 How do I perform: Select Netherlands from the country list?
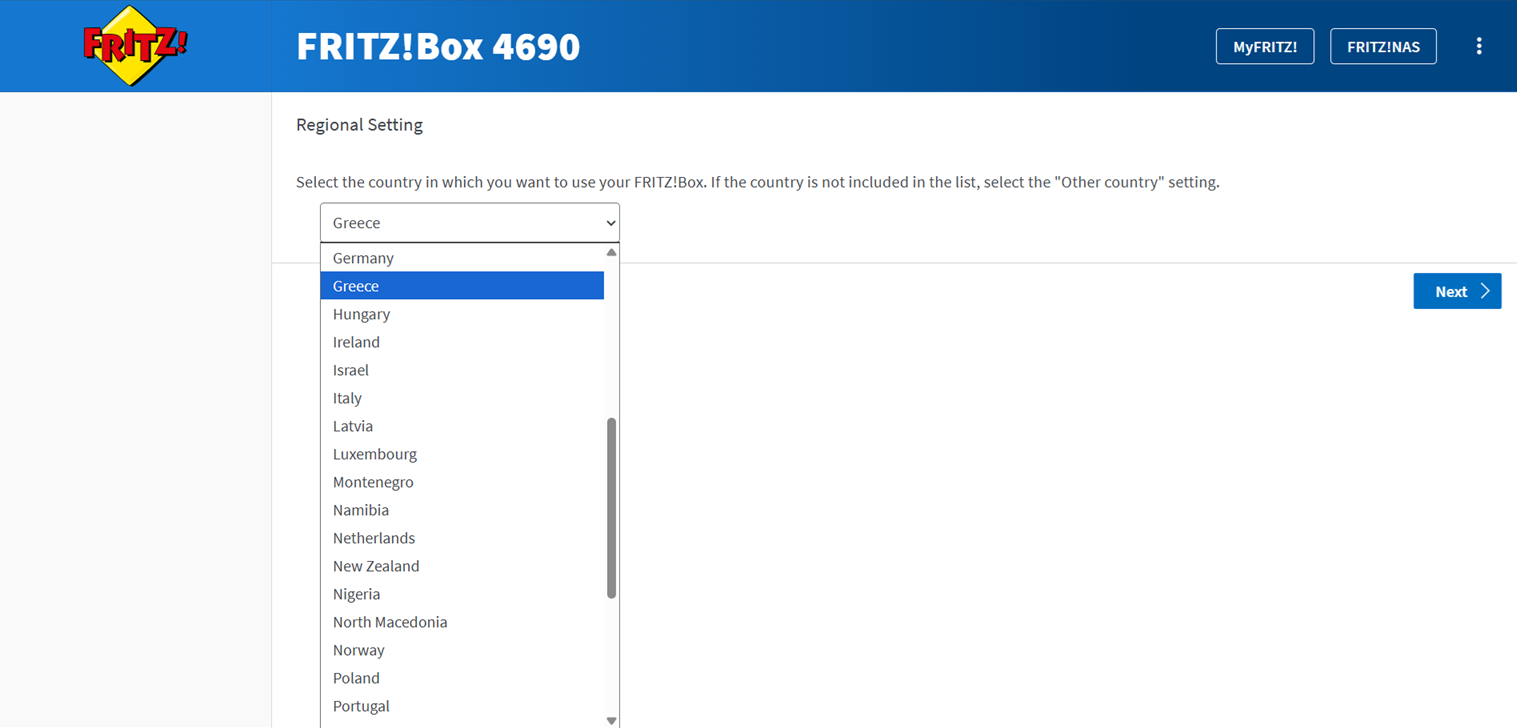(x=462, y=538)
